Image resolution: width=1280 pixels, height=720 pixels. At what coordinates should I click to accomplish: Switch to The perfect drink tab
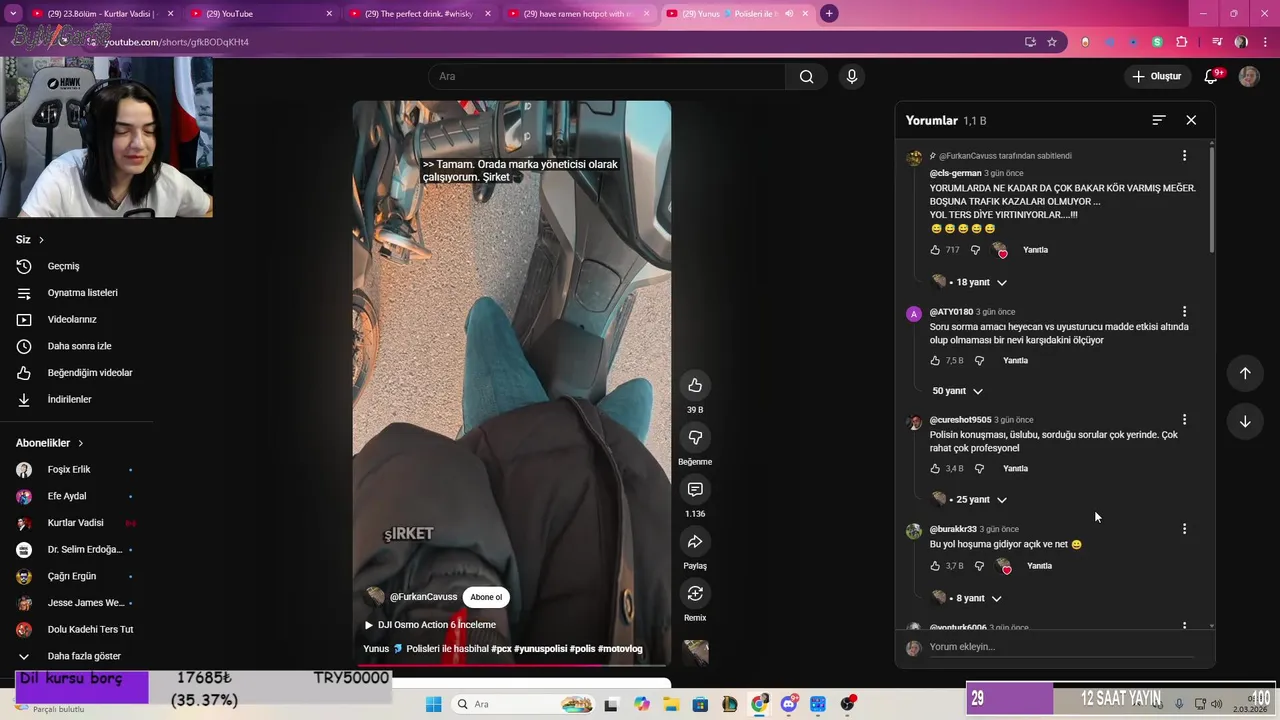[421, 14]
